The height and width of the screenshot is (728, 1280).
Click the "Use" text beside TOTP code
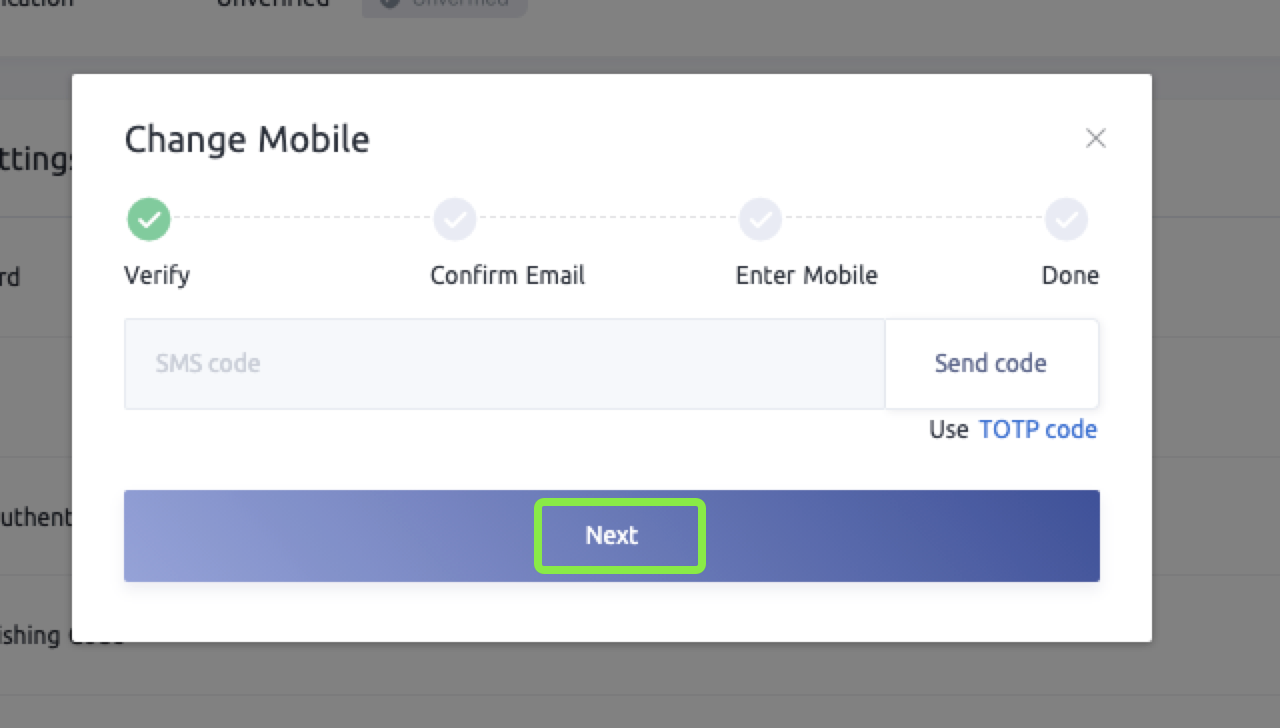click(948, 430)
